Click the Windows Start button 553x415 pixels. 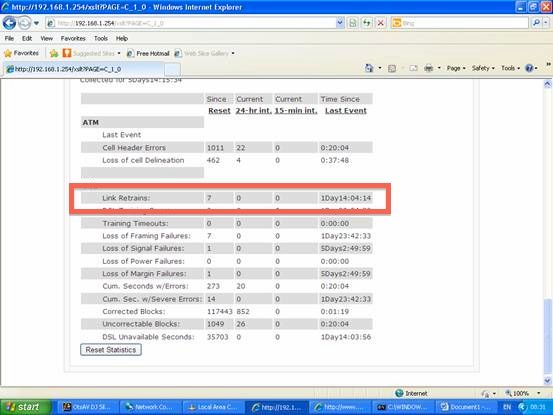pyautogui.click(x=26, y=407)
